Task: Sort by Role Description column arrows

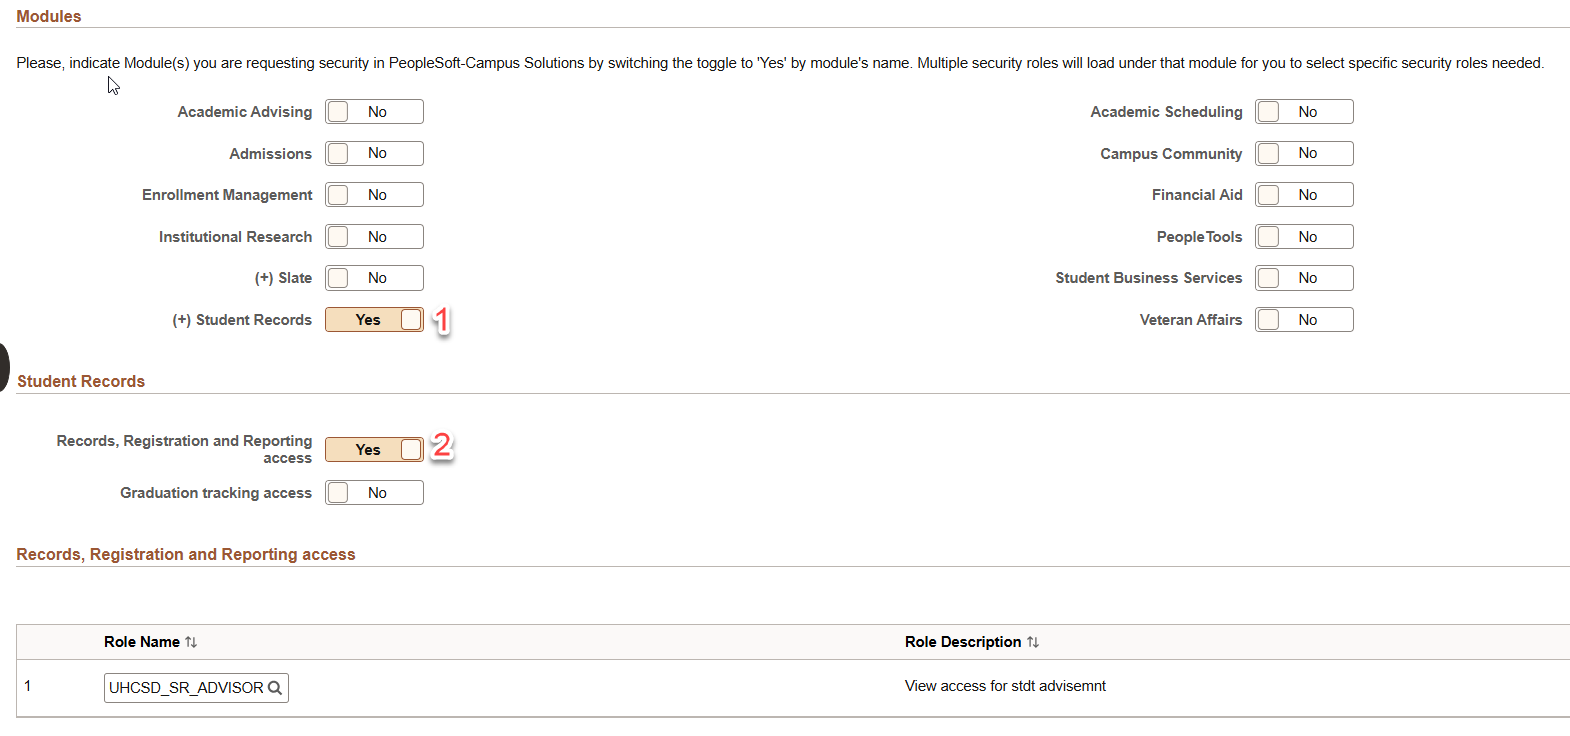Action: (x=1033, y=642)
